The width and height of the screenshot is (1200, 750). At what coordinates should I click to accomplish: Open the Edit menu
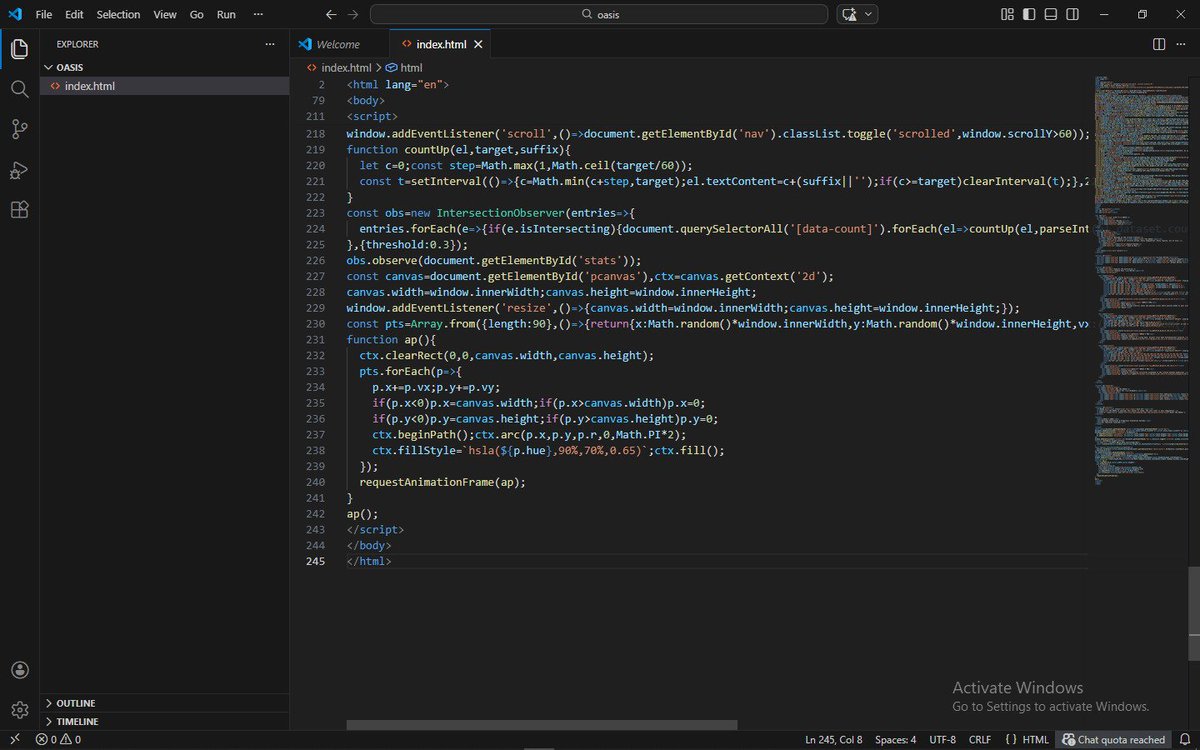coord(76,15)
